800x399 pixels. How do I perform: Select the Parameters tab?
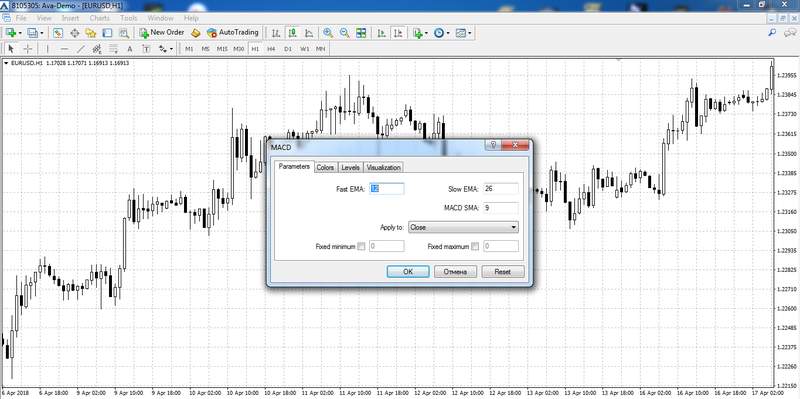pos(294,166)
